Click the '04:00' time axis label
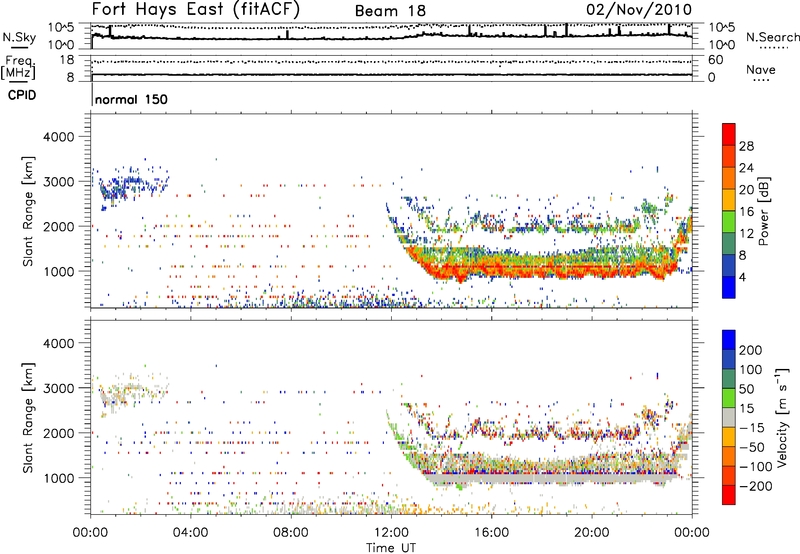This screenshot has height=554, width=800. click(191, 533)
